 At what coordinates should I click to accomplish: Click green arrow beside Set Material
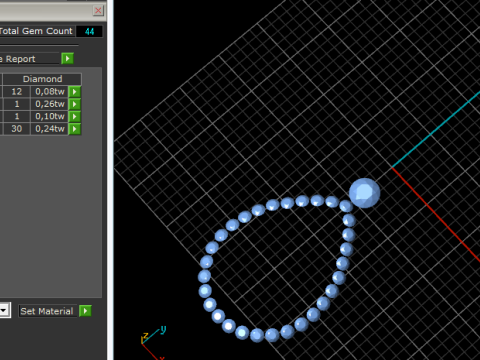(x=85, y=311)
